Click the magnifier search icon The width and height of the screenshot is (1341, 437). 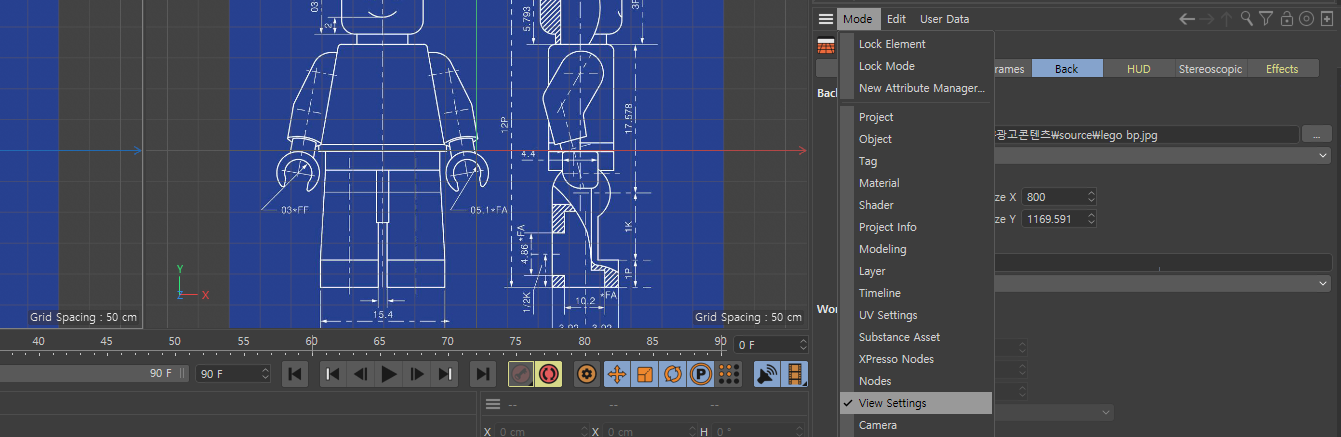pos(1246,19)
